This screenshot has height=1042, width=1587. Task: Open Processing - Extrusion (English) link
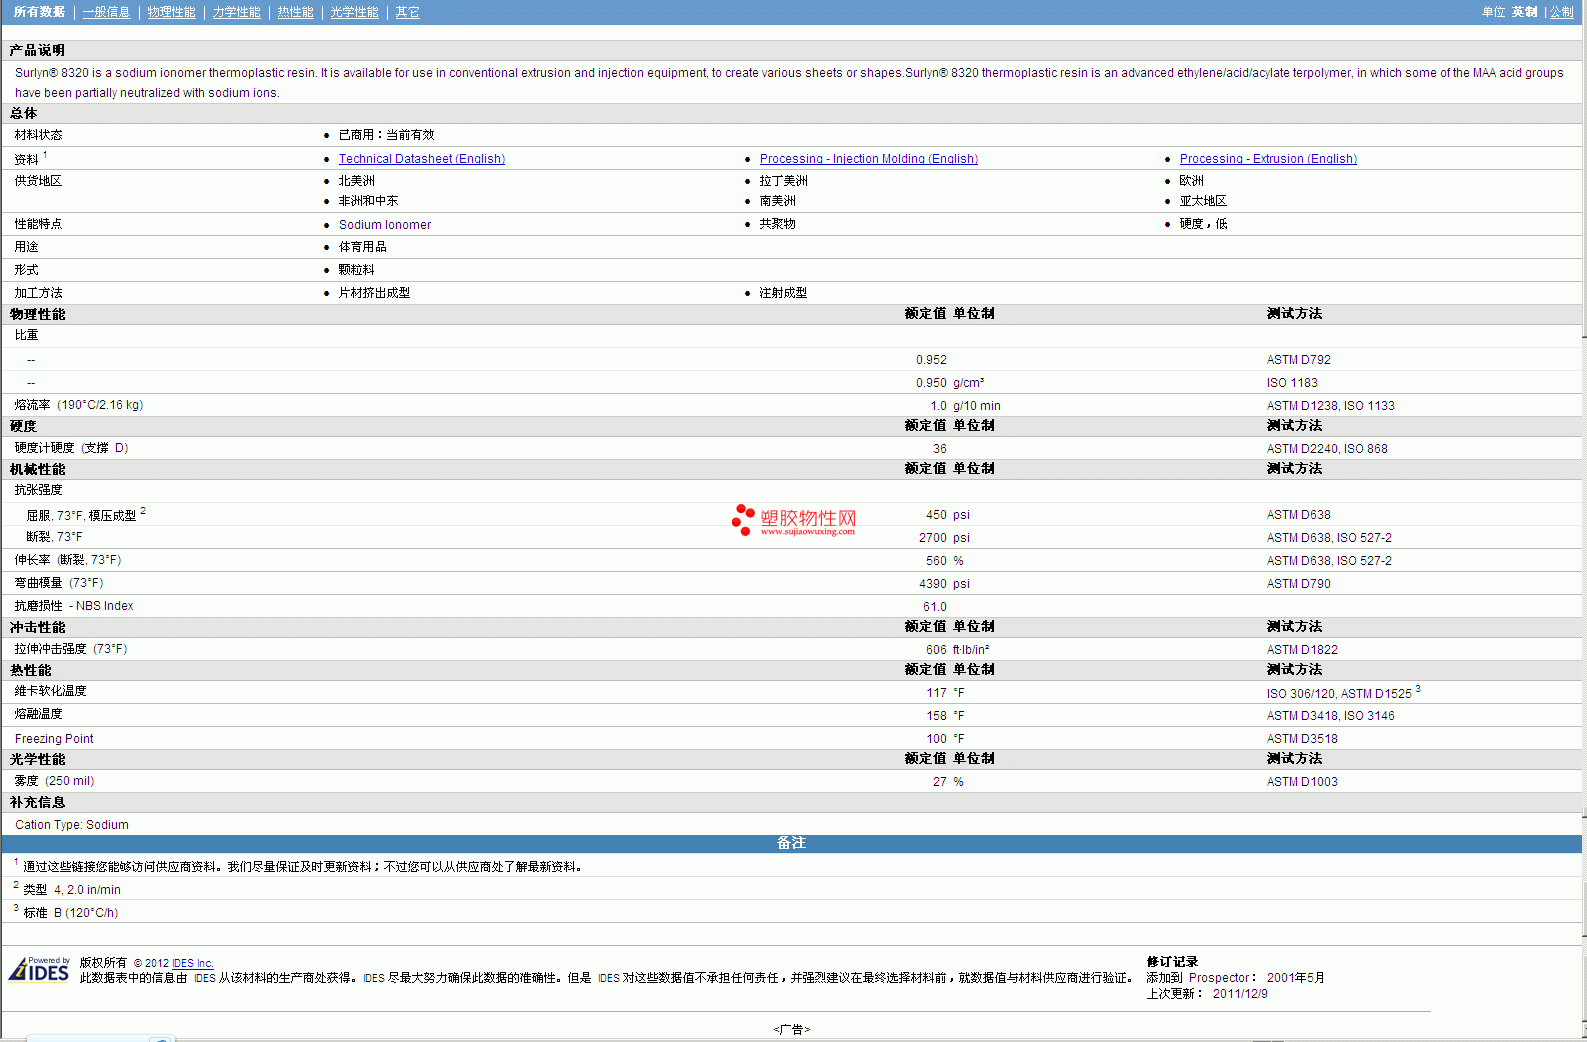tap(1267, 159)
